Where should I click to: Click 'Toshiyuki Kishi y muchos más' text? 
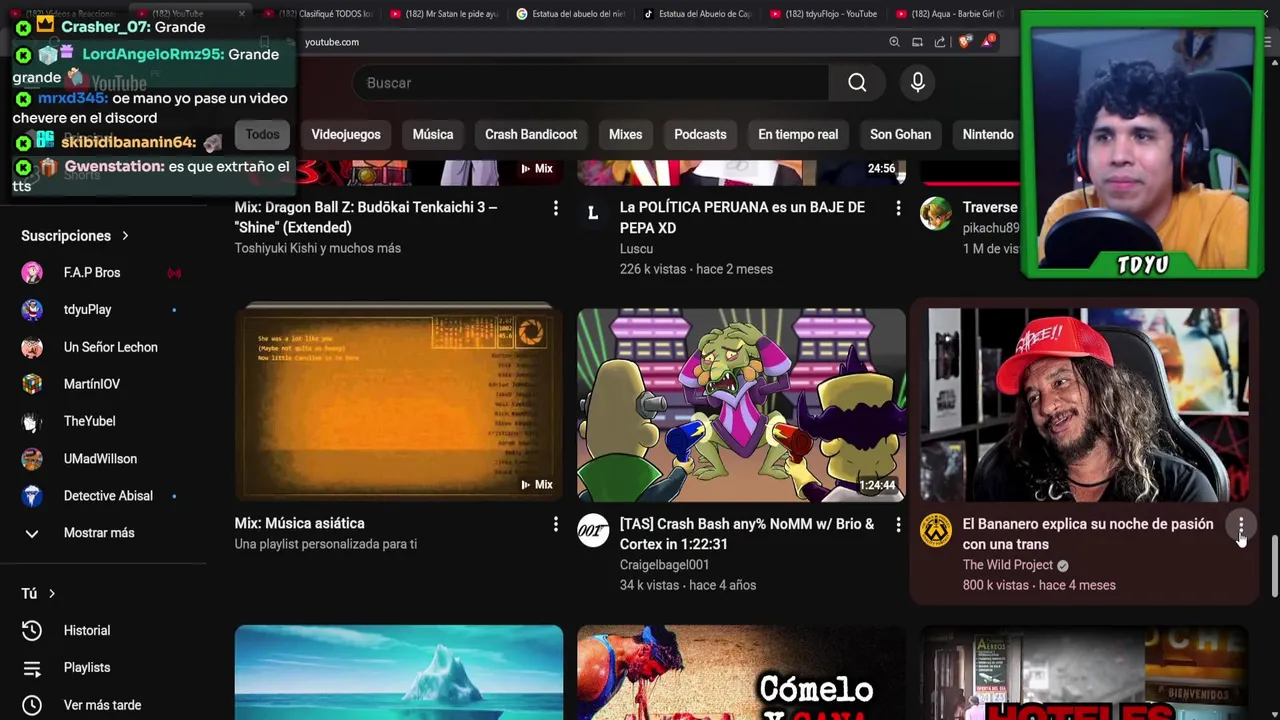click(x=318, y=248)
